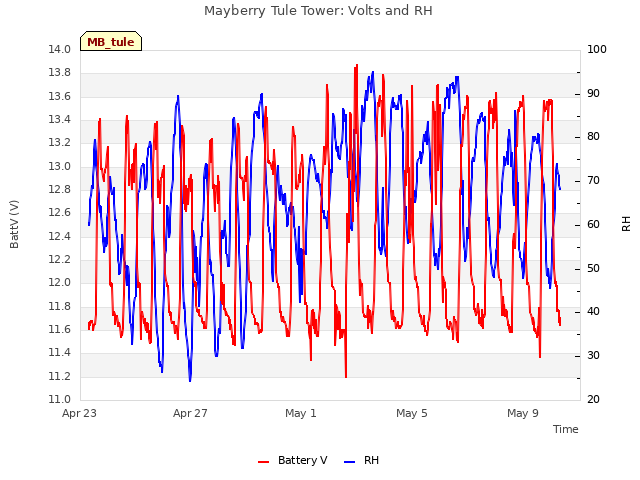Select the Apr 23 date tick
The width and height of the screenshot is (640, 480).
point(79,413)
